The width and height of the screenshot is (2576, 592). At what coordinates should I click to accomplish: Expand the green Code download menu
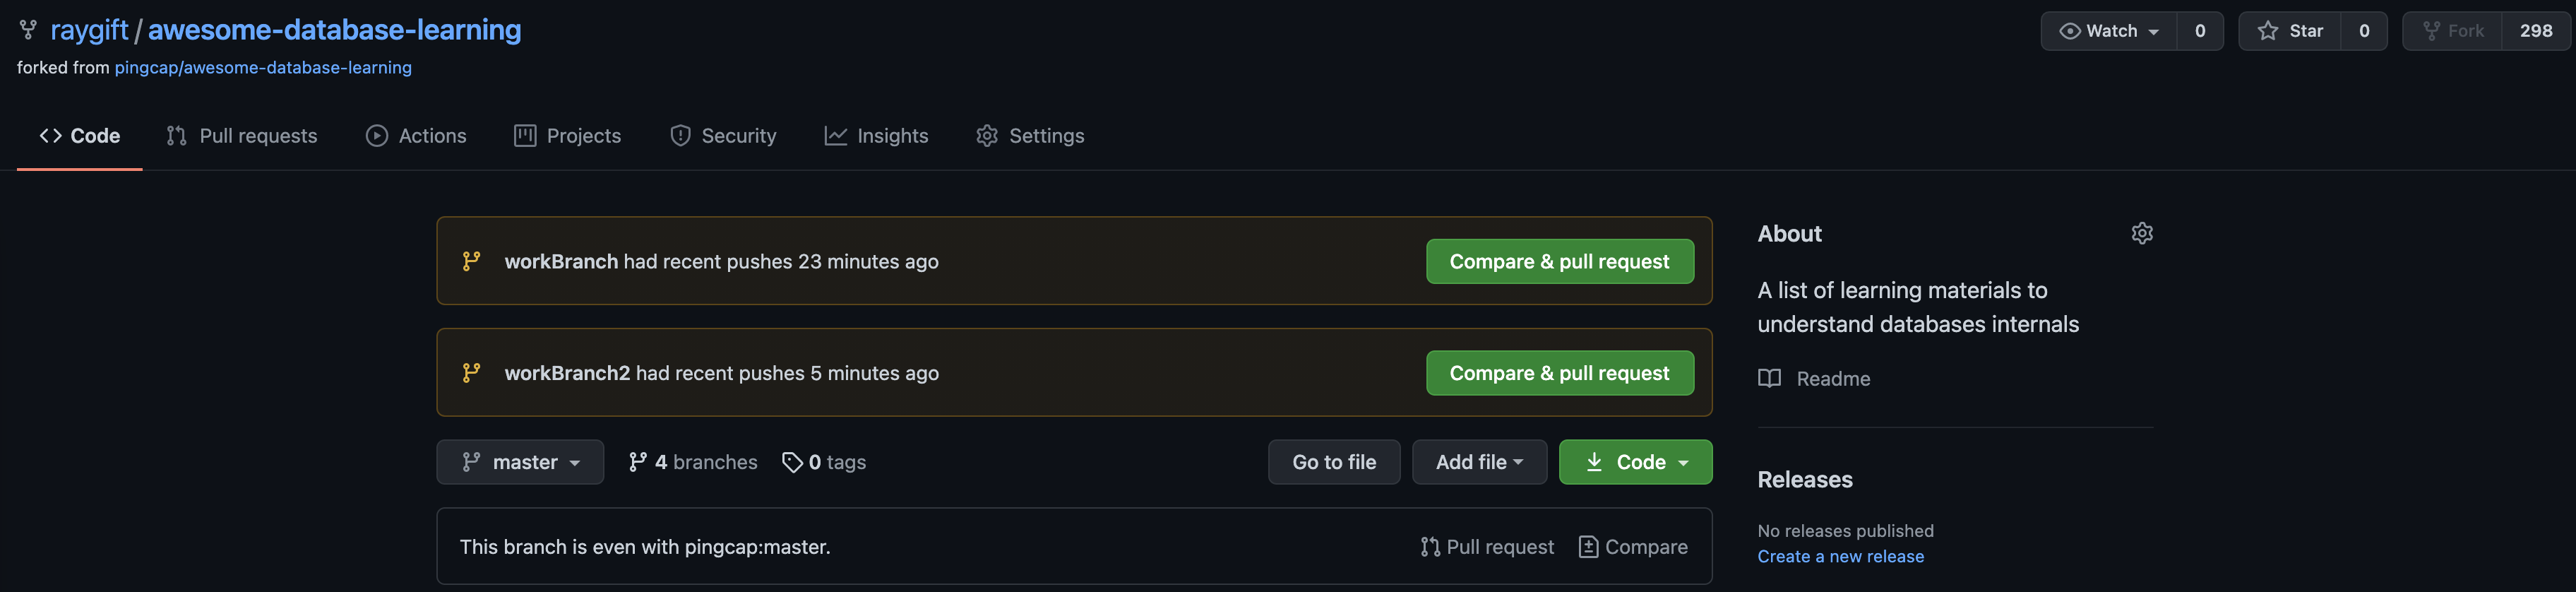click(x=1635, y=462)
